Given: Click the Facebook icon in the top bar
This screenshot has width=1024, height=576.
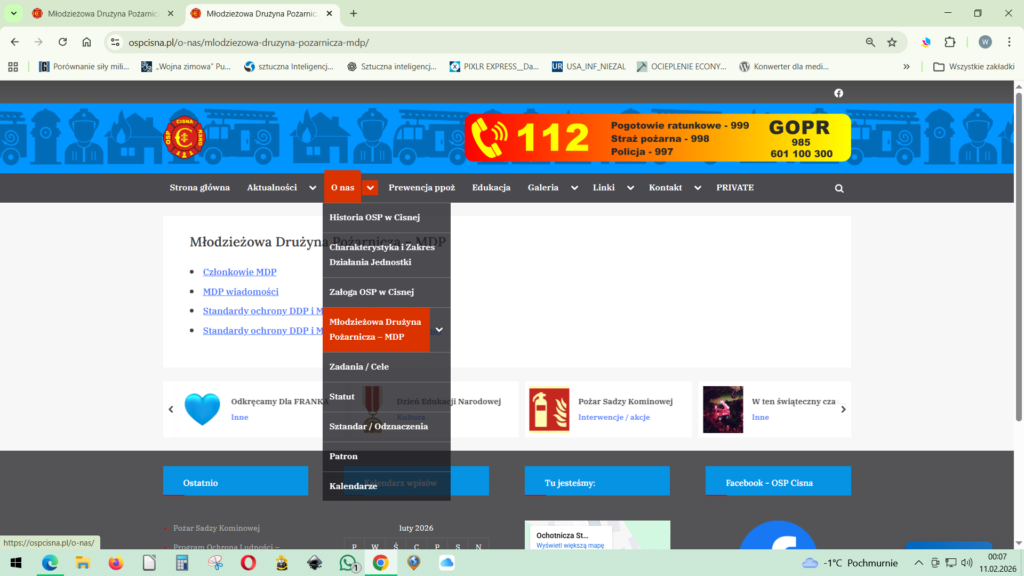Looking at the screenshot, I should click(x=838, y=93).
